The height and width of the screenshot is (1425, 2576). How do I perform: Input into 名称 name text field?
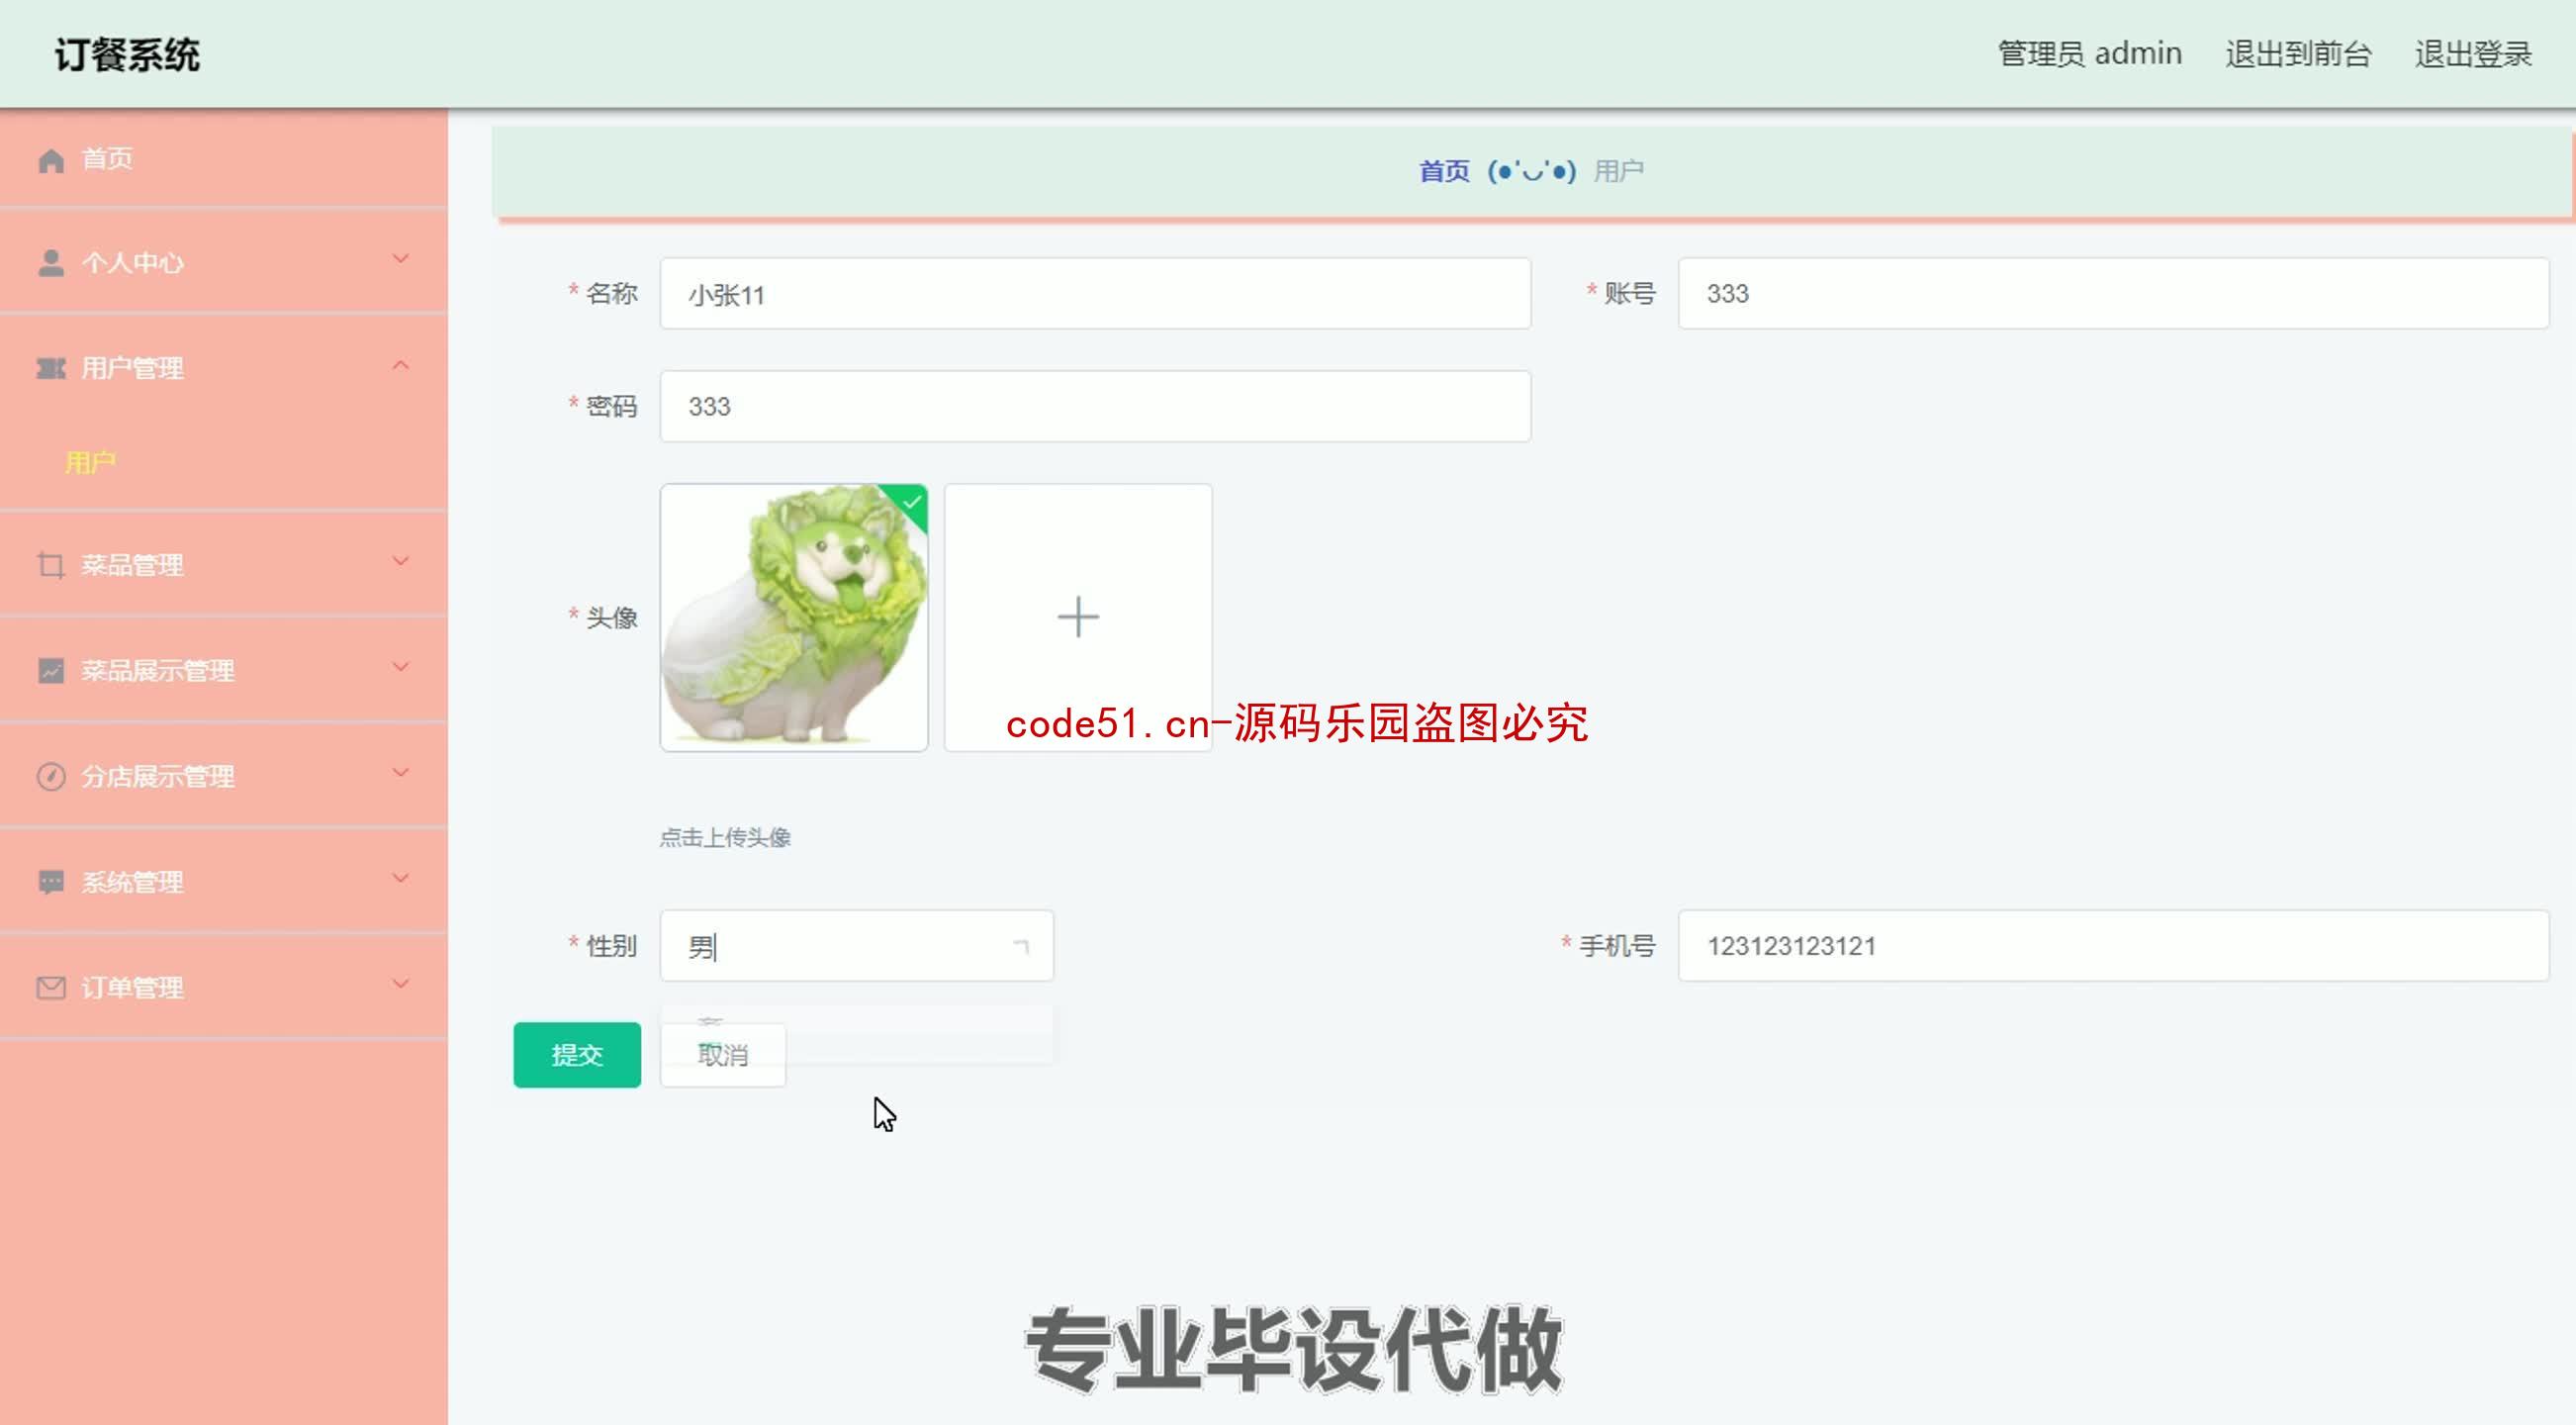[1096, 293]
